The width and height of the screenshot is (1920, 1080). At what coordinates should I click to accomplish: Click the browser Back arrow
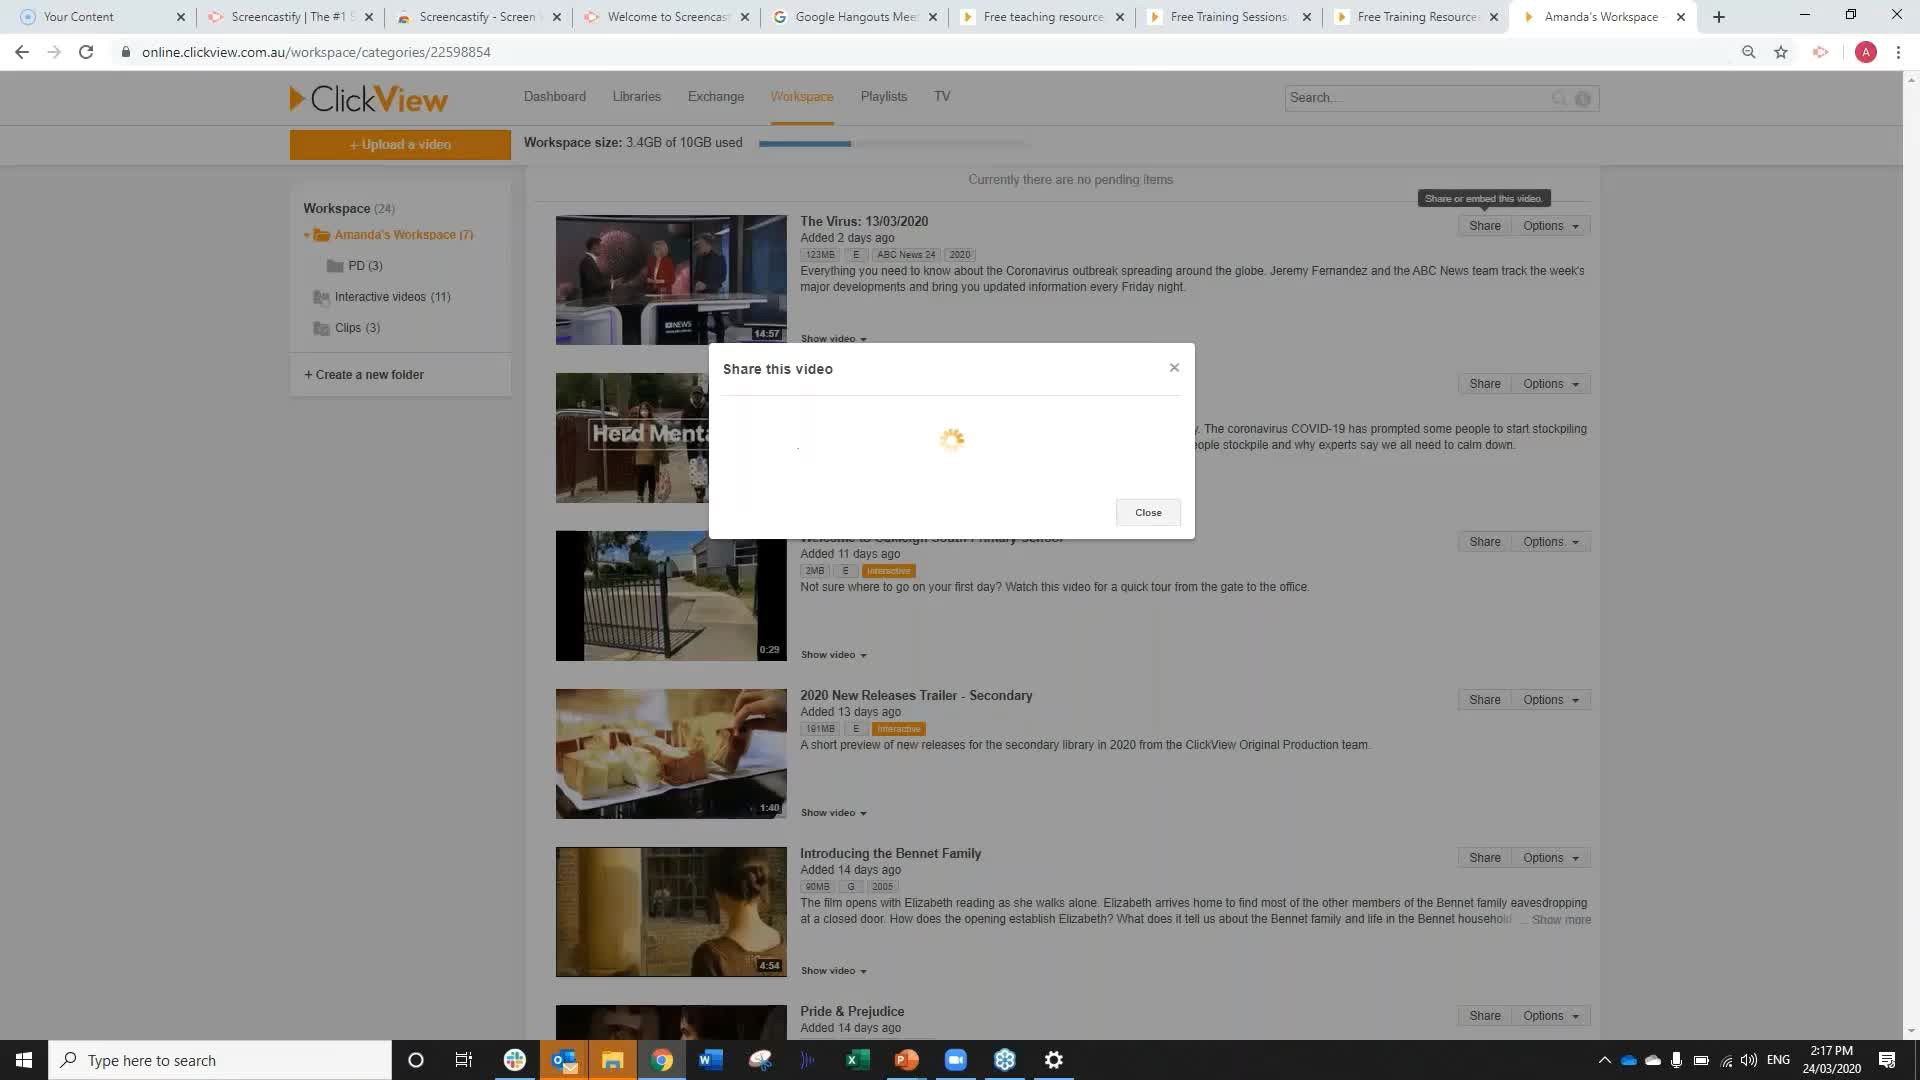[22, 52]
